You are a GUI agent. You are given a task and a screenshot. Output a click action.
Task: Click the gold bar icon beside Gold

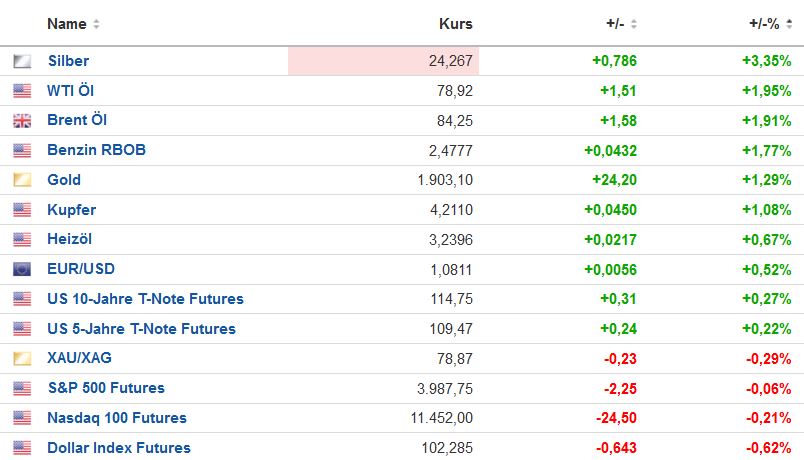(x=22, y=180)
